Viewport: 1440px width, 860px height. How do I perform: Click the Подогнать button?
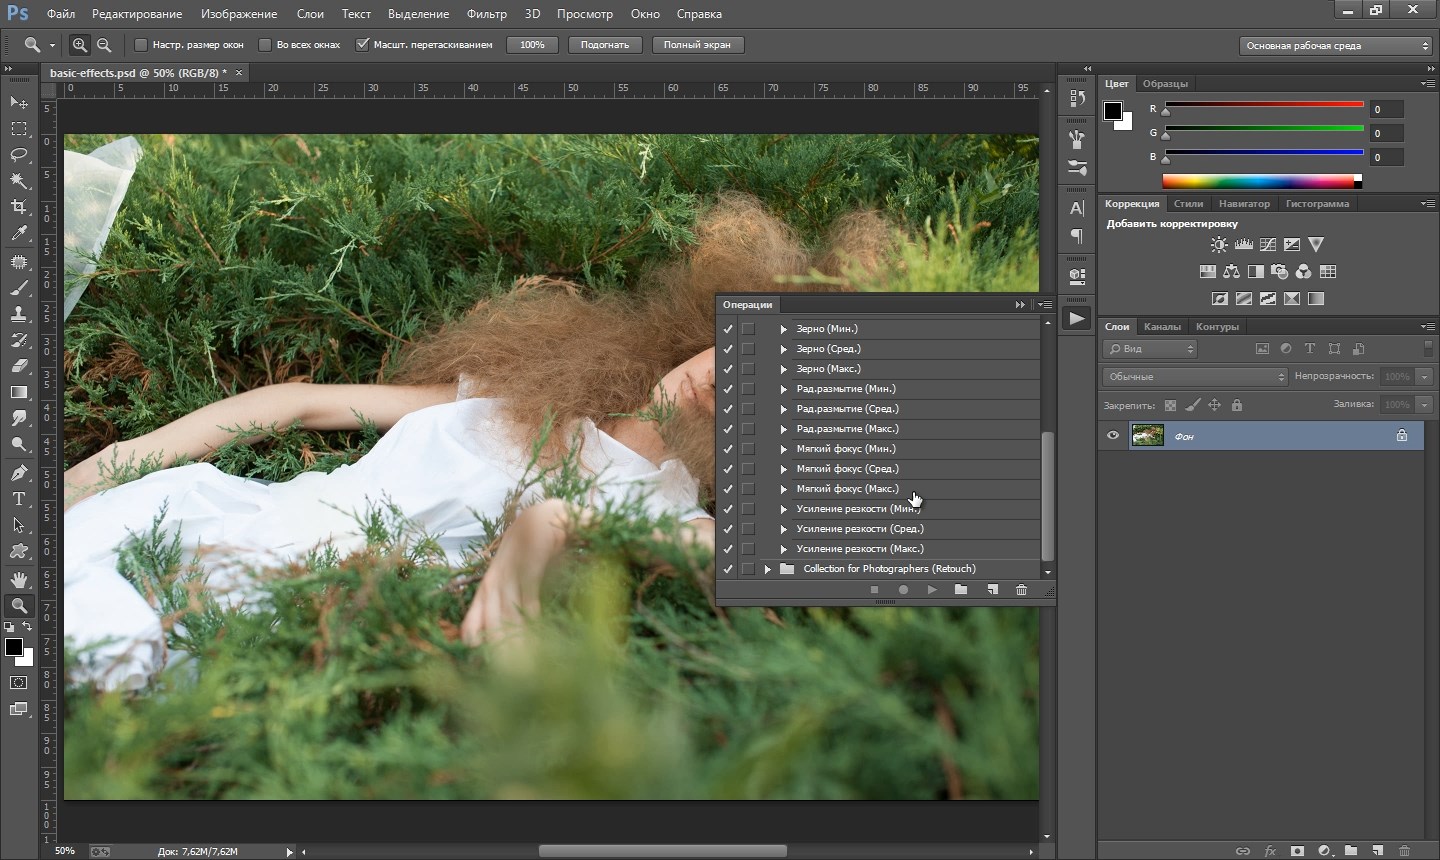(605, 45)
